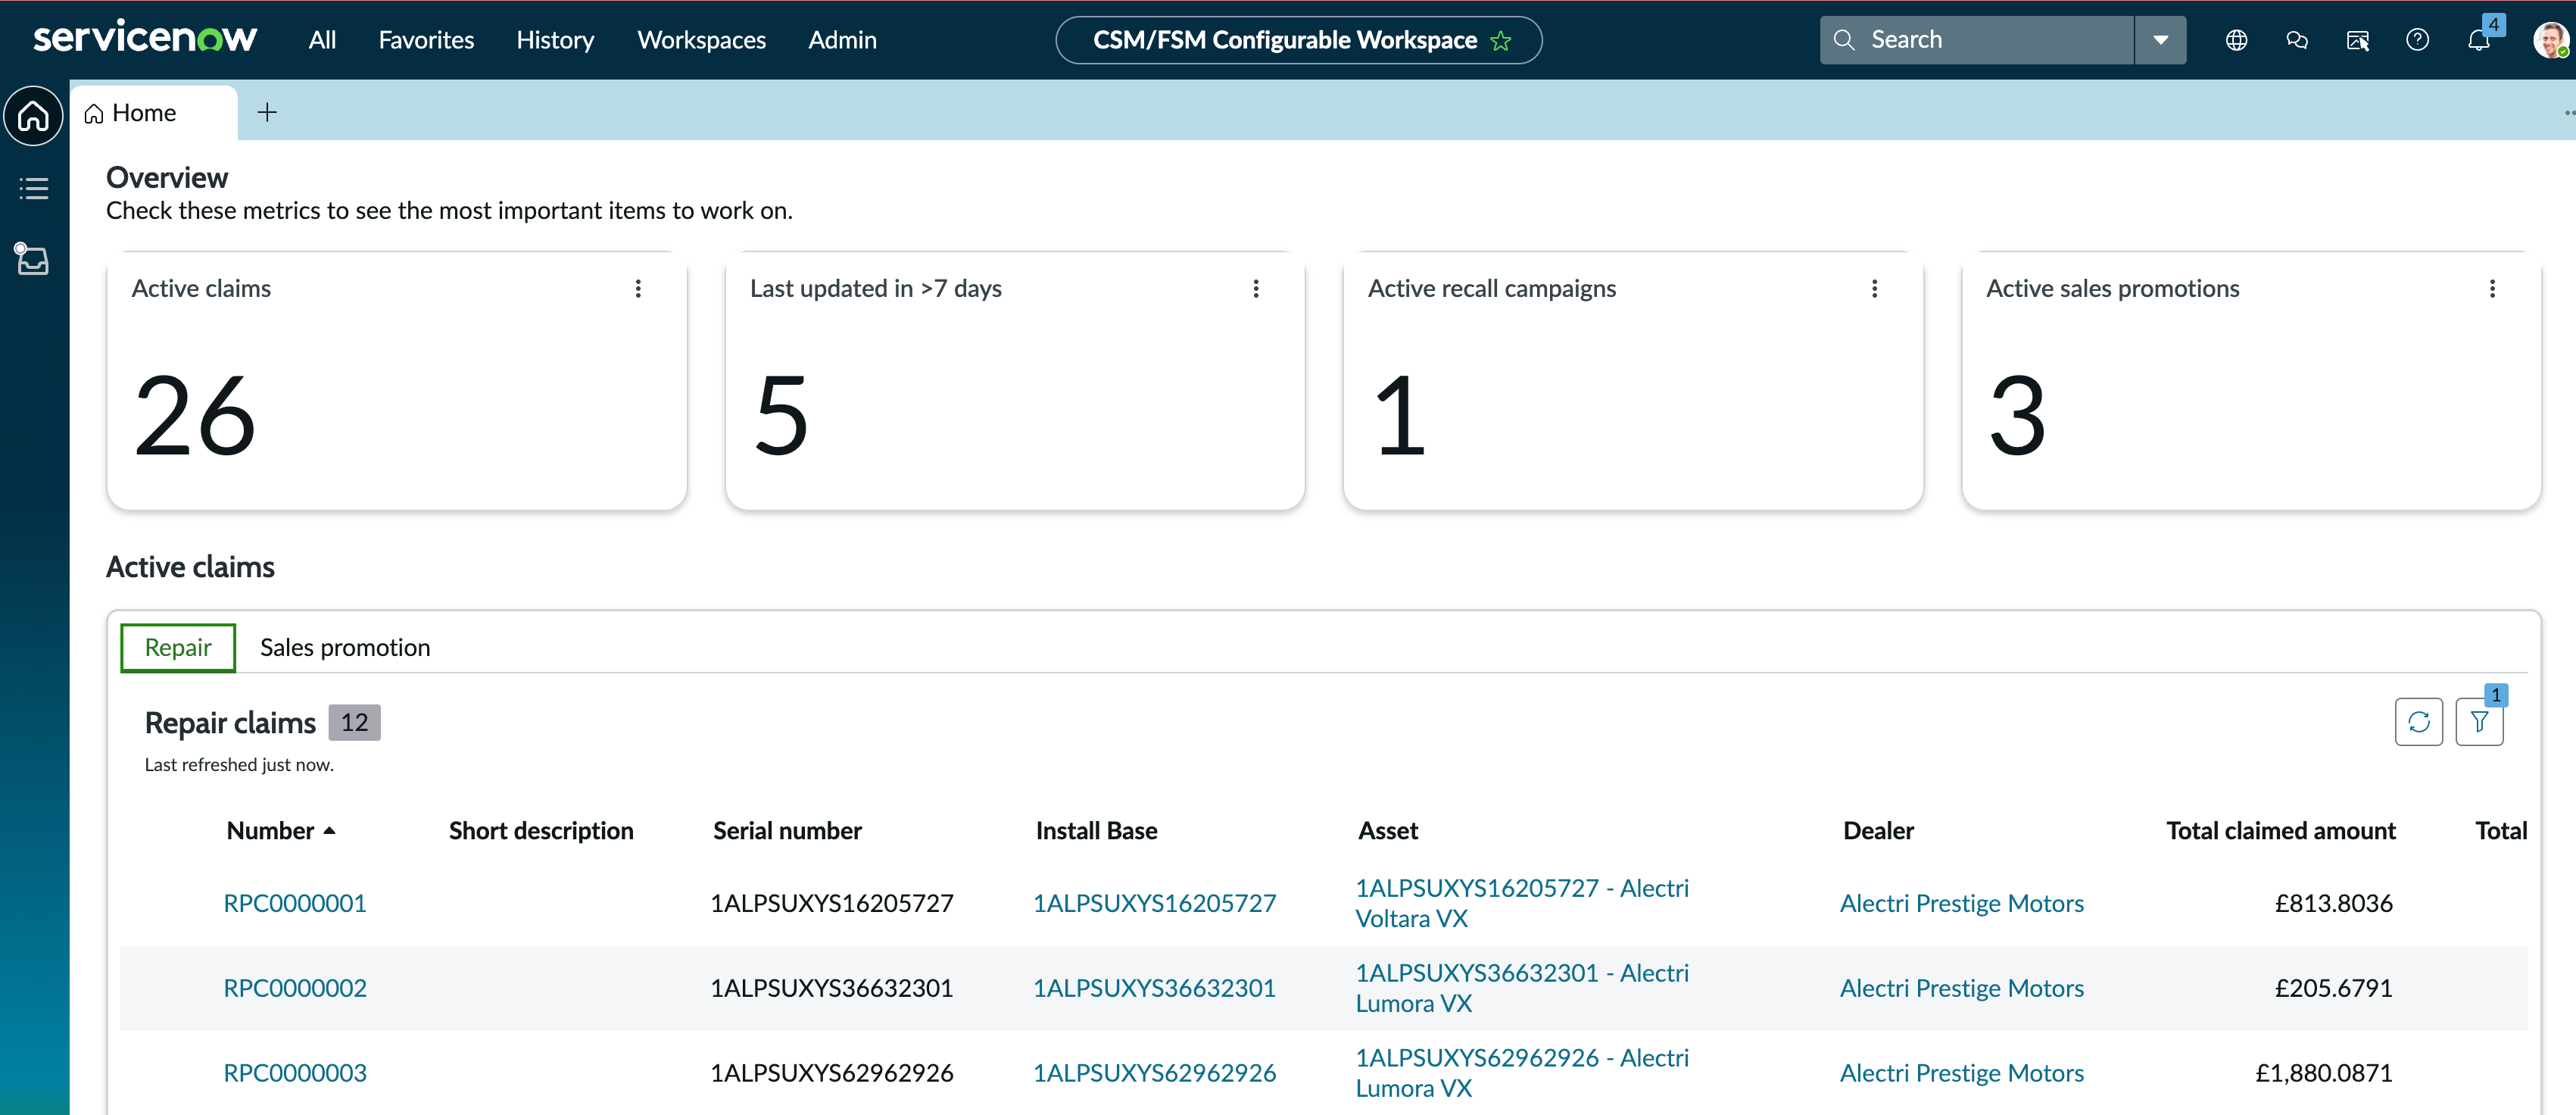Screen dimensions: 2576x1115
Task: Open the user profile avatar
Action: point(2550,40)
